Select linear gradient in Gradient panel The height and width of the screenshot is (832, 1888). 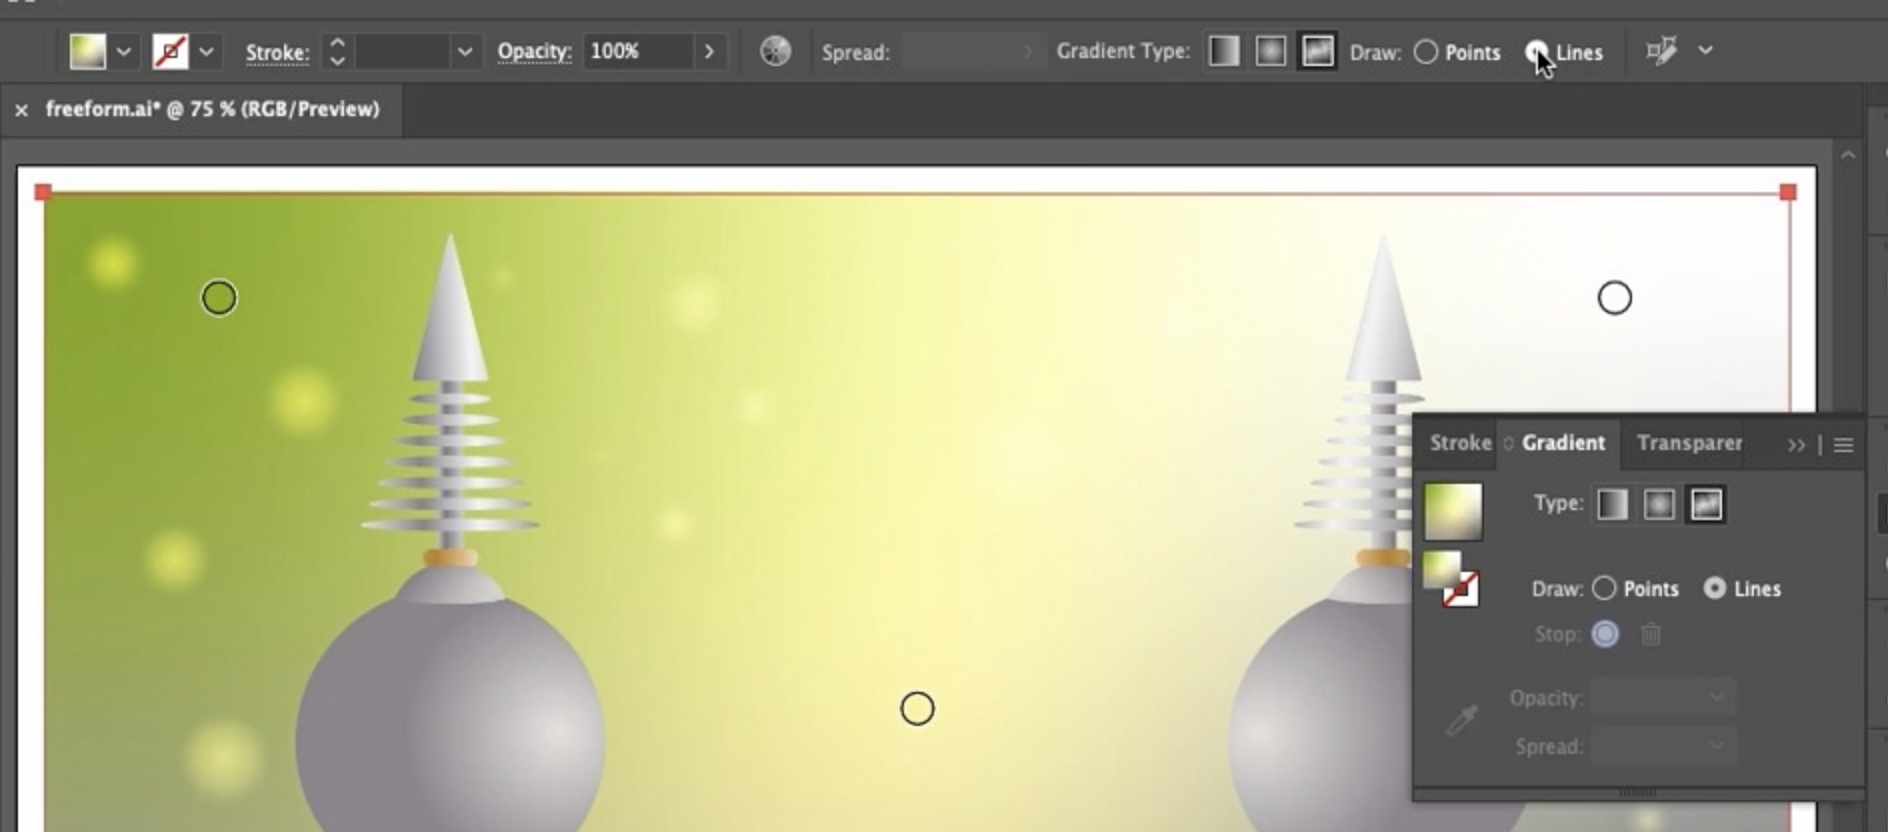pos(1612,504)
